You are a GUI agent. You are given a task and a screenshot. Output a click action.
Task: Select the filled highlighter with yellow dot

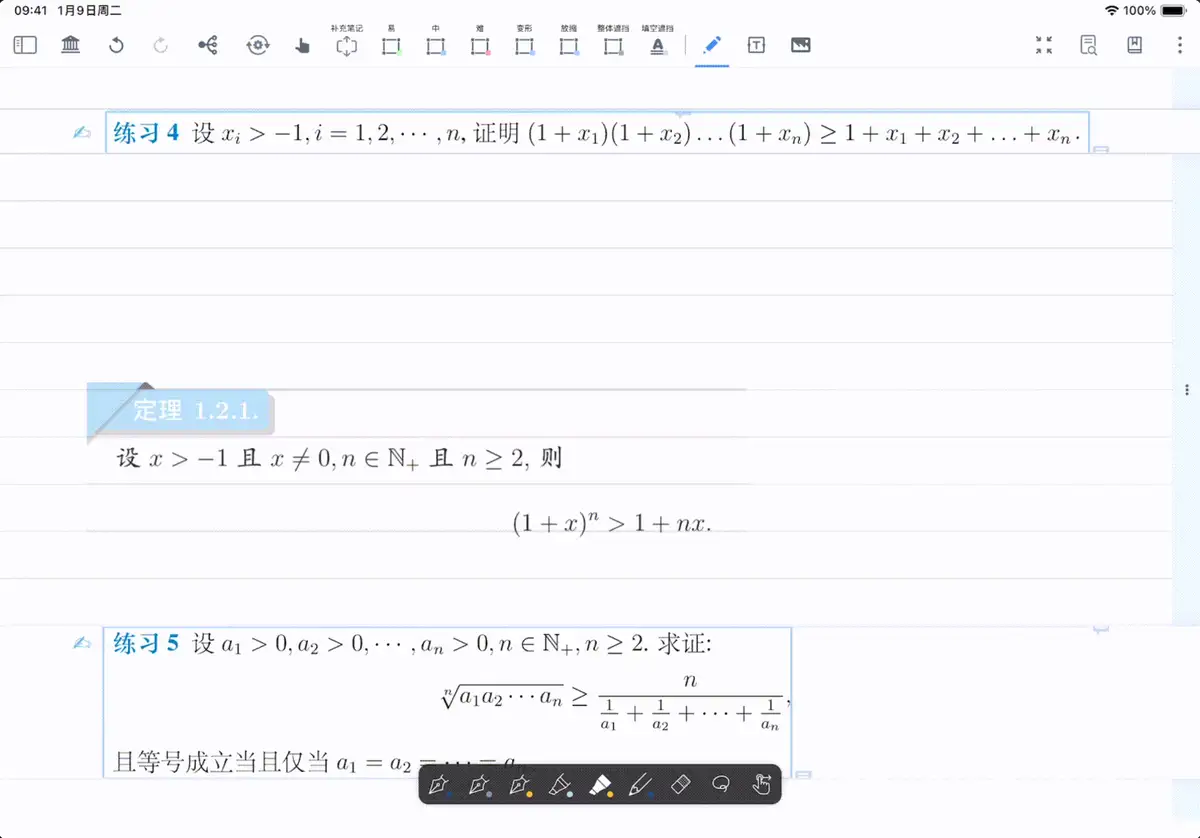[600, 785]
